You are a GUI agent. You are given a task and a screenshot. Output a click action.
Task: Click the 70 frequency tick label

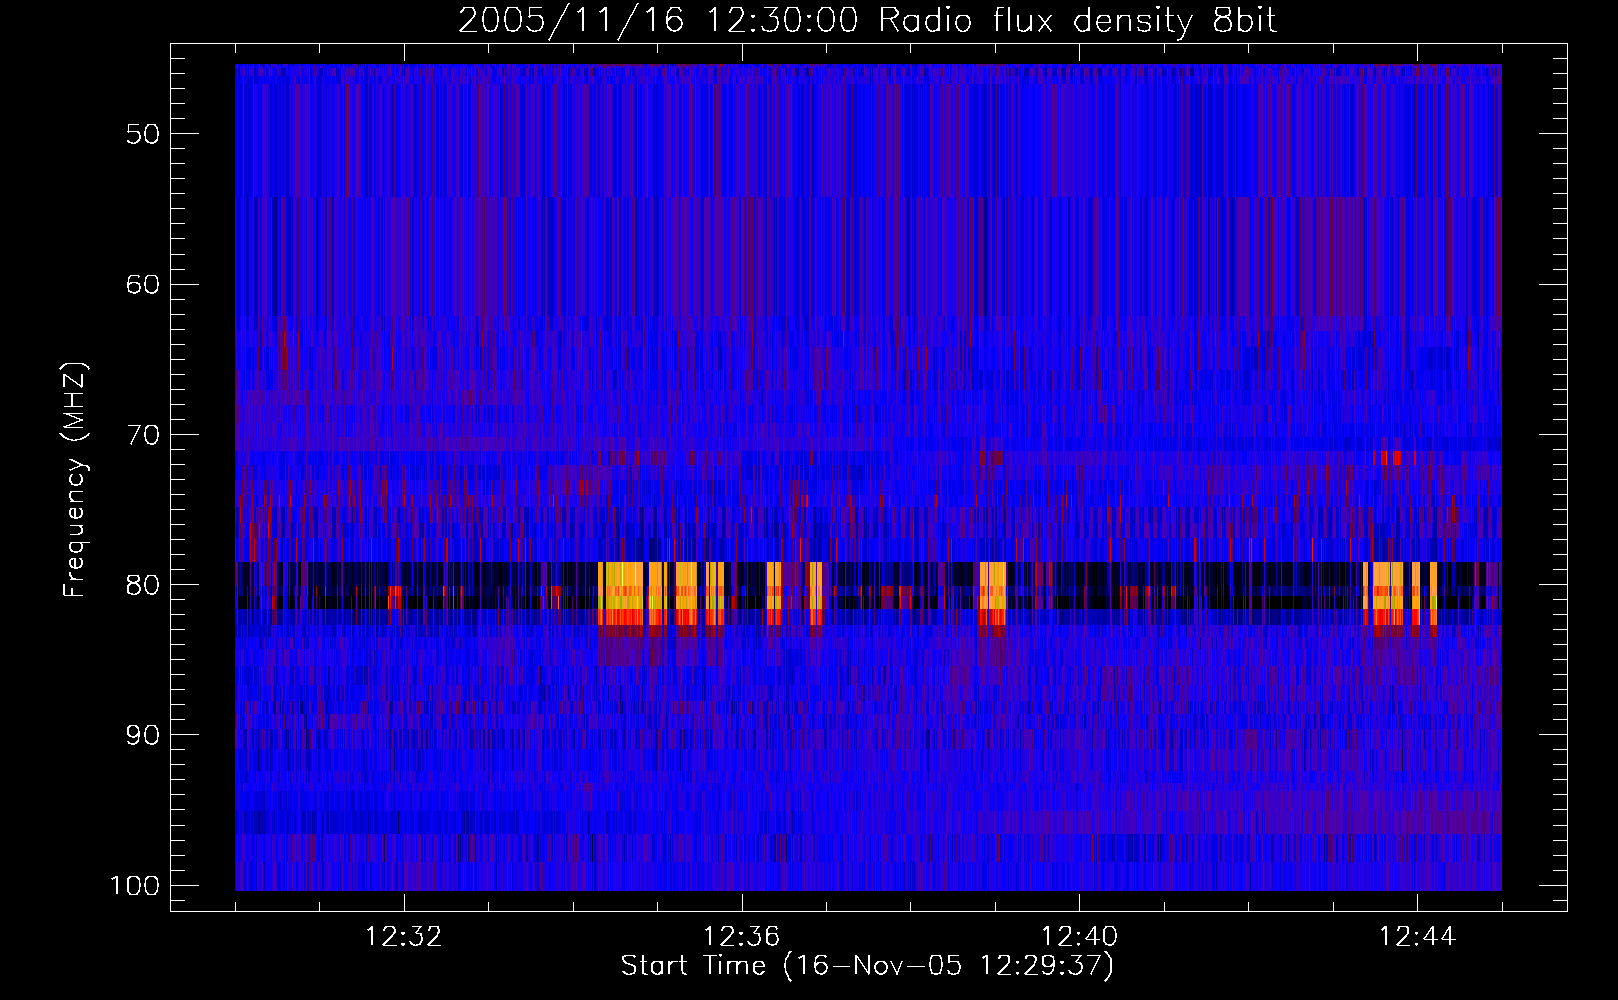click(143, 435)
